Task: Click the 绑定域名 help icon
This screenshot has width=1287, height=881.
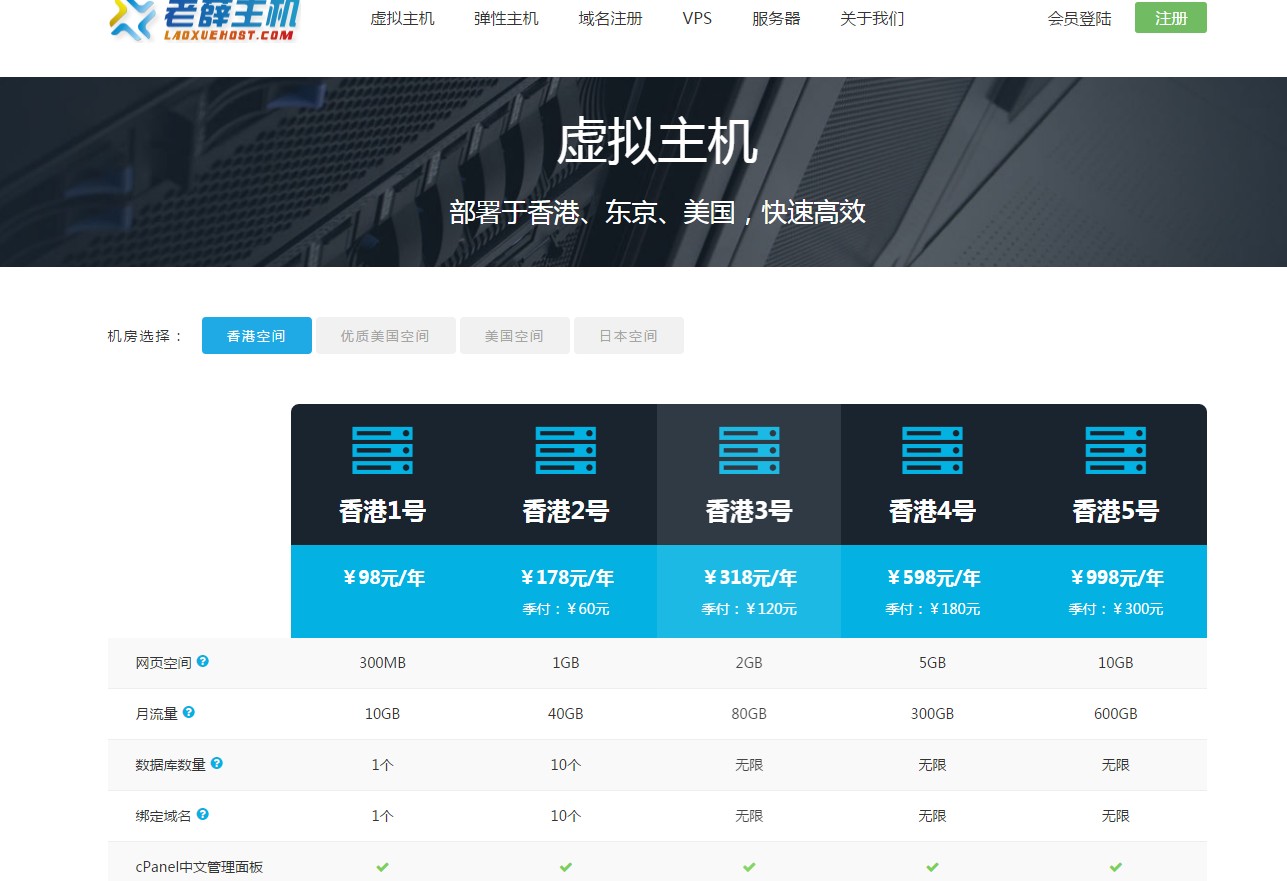Action: click(x=203, y=813)
